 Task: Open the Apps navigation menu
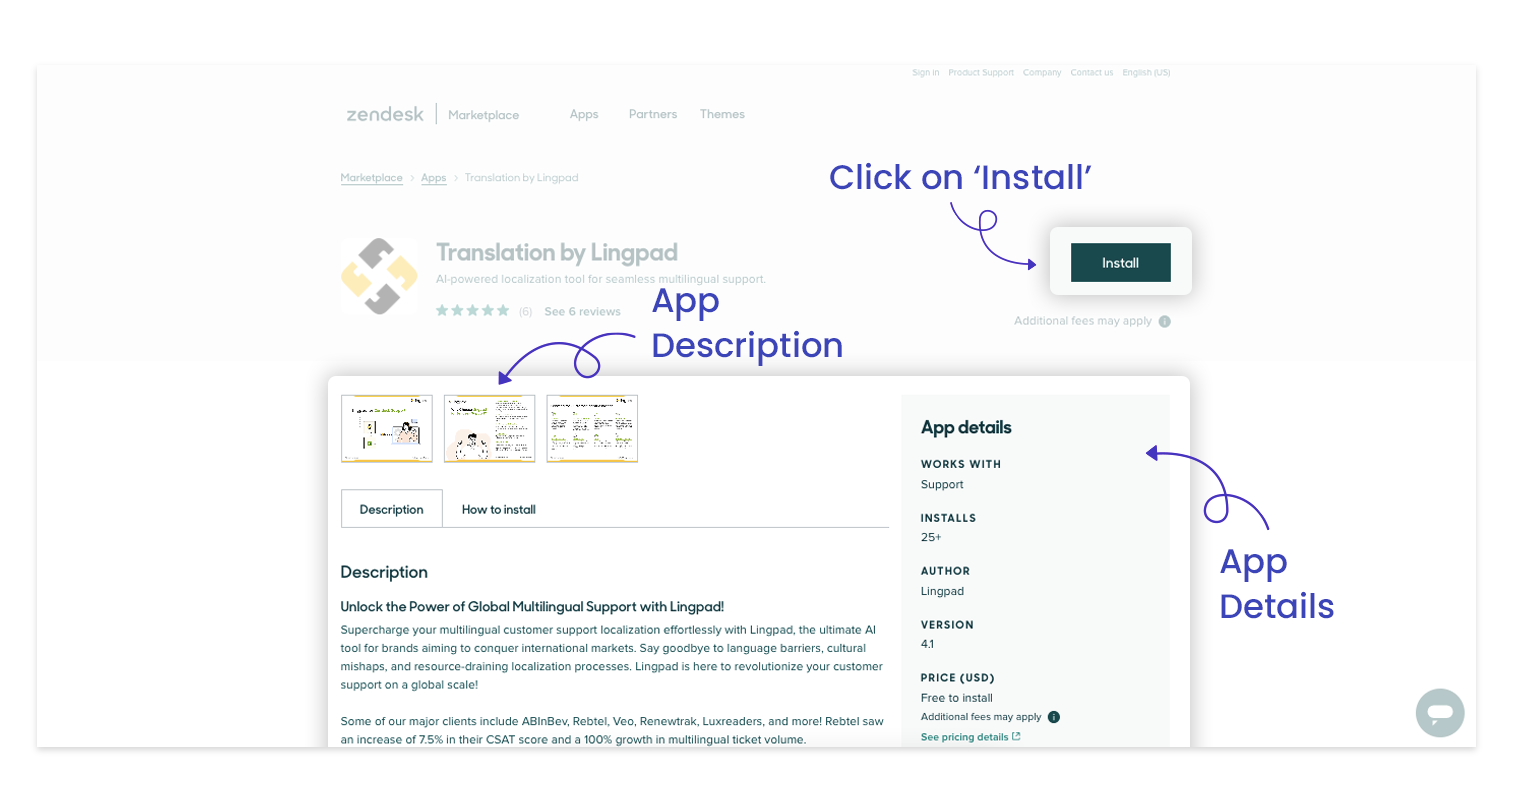click(584, 114)
